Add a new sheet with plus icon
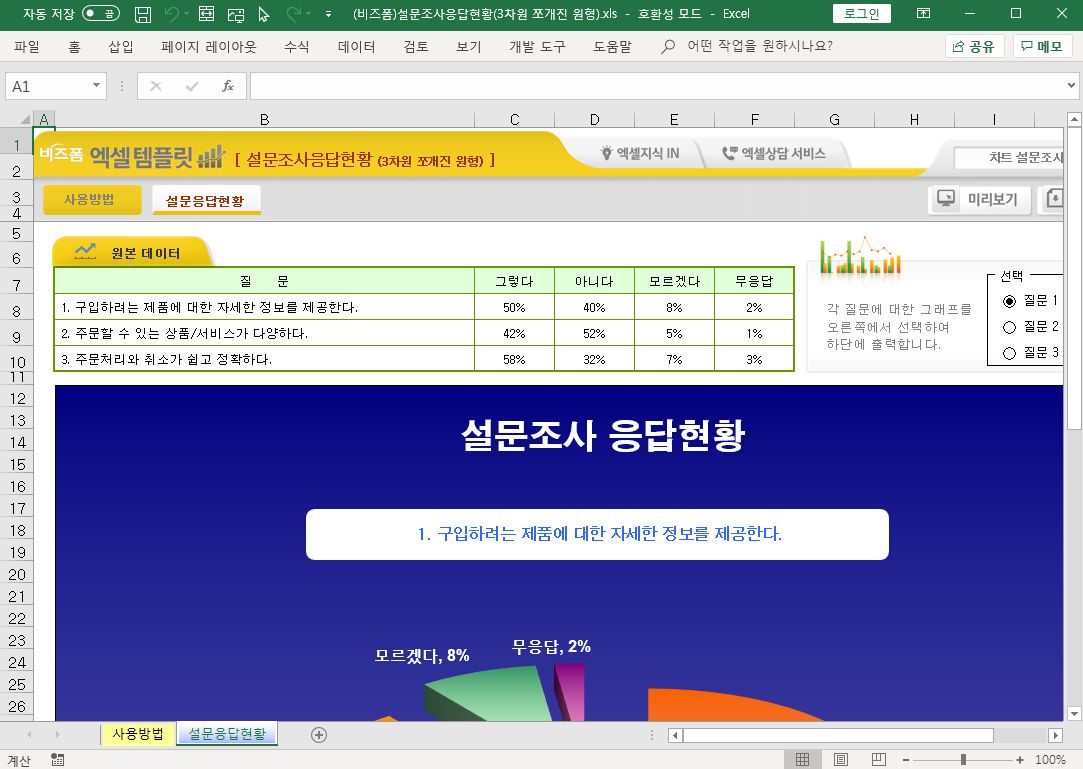Screen dimensions: 1083x769 tap(319, 735)
